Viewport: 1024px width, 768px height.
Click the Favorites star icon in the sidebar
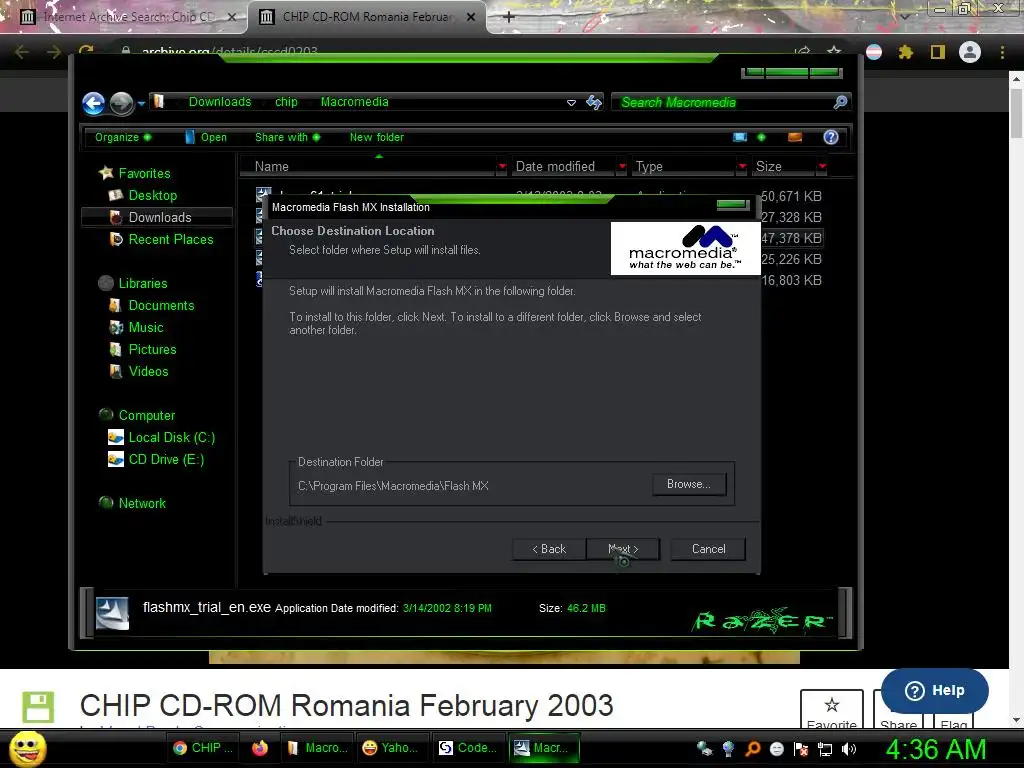pyautogui.click(x=106, y=173)
